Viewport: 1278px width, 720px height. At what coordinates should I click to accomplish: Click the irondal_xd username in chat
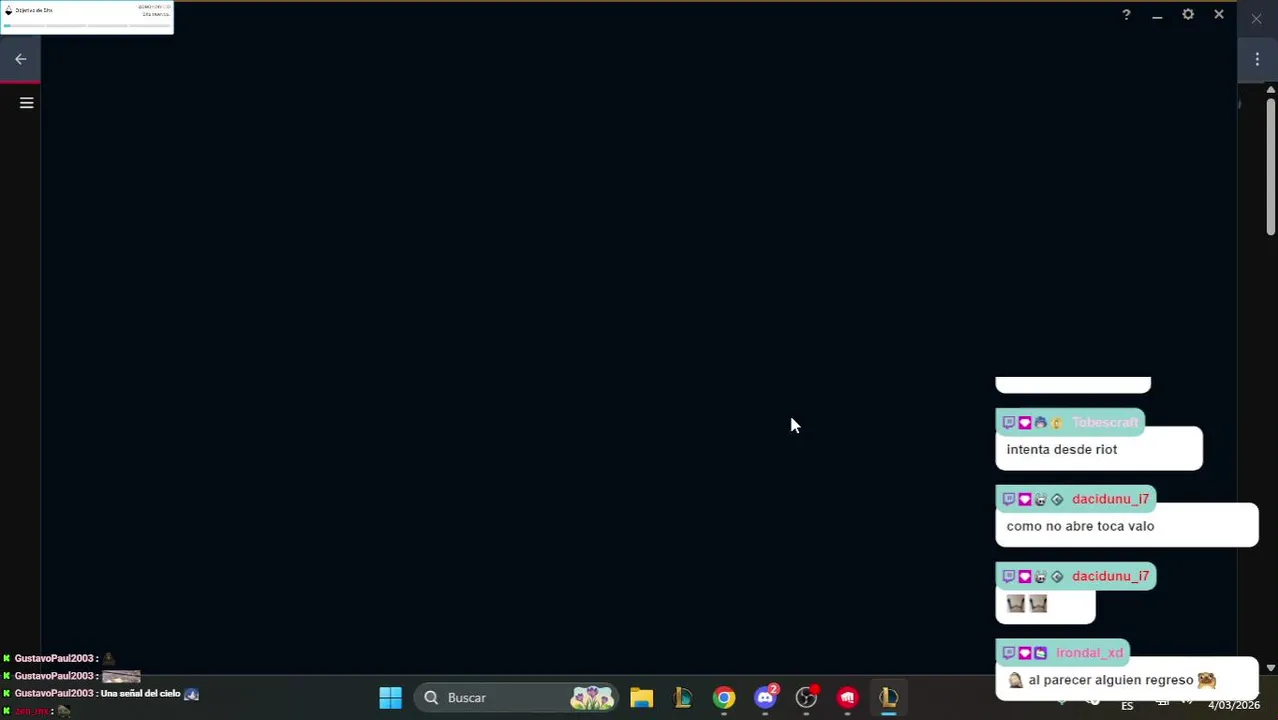1089,653
